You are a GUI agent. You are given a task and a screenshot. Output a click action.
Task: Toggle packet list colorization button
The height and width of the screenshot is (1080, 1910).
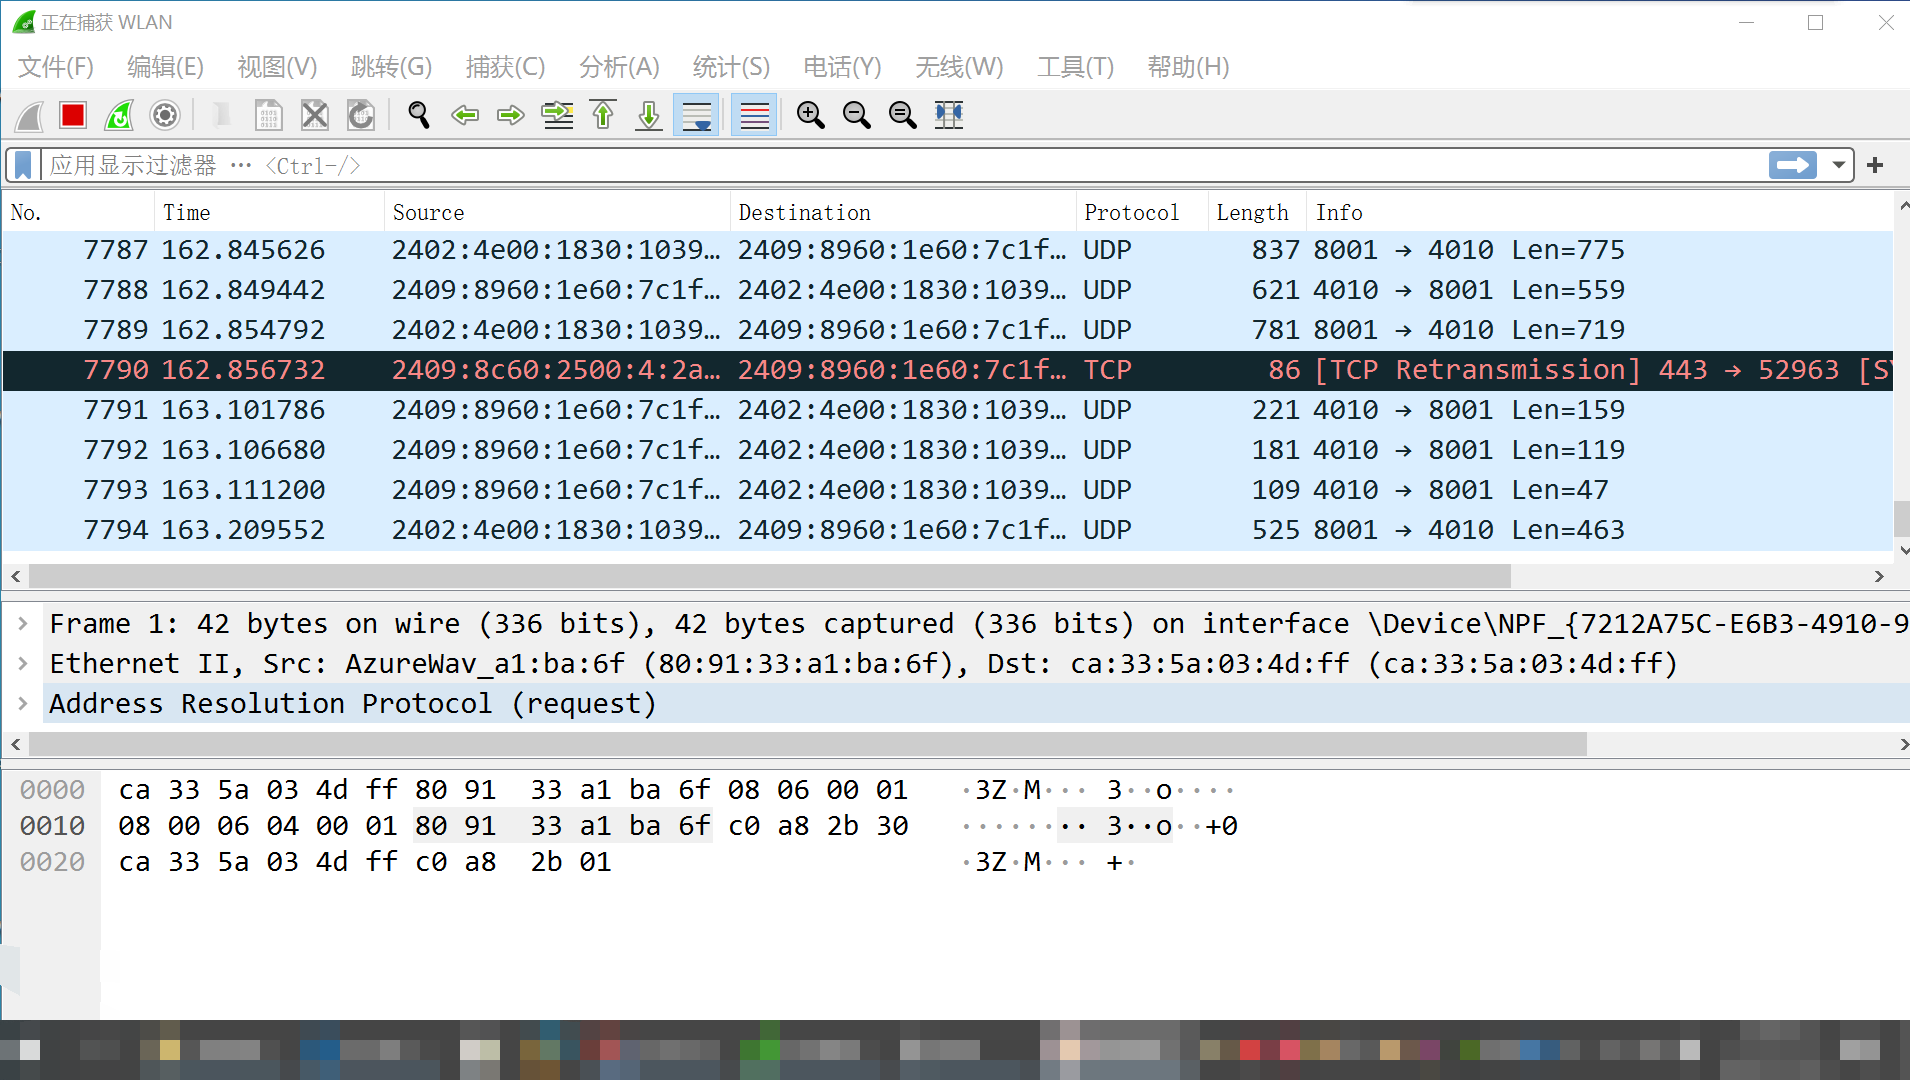point(755,116)
